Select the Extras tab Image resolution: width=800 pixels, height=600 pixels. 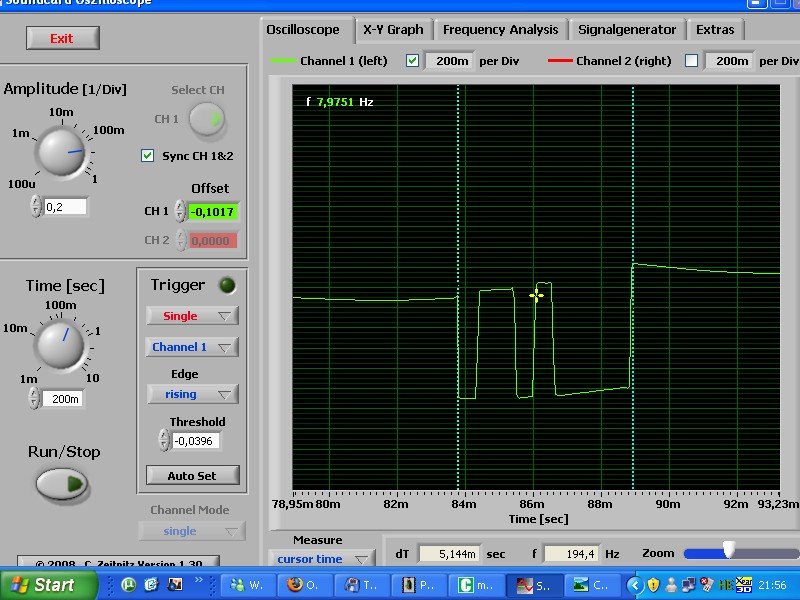[x=715, y=30]
